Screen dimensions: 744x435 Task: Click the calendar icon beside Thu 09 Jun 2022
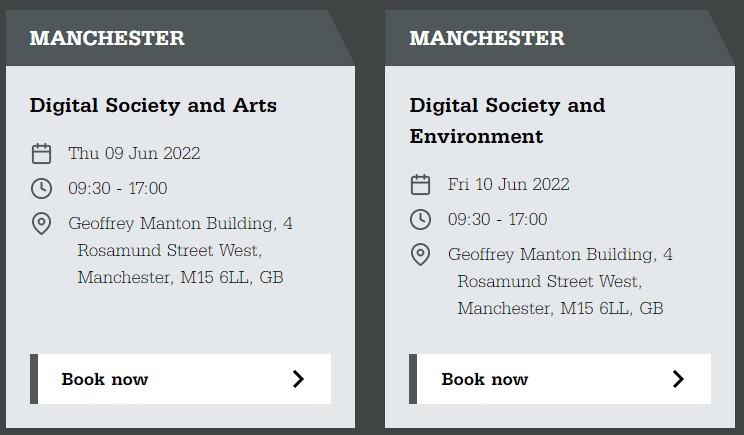[41, 153]
